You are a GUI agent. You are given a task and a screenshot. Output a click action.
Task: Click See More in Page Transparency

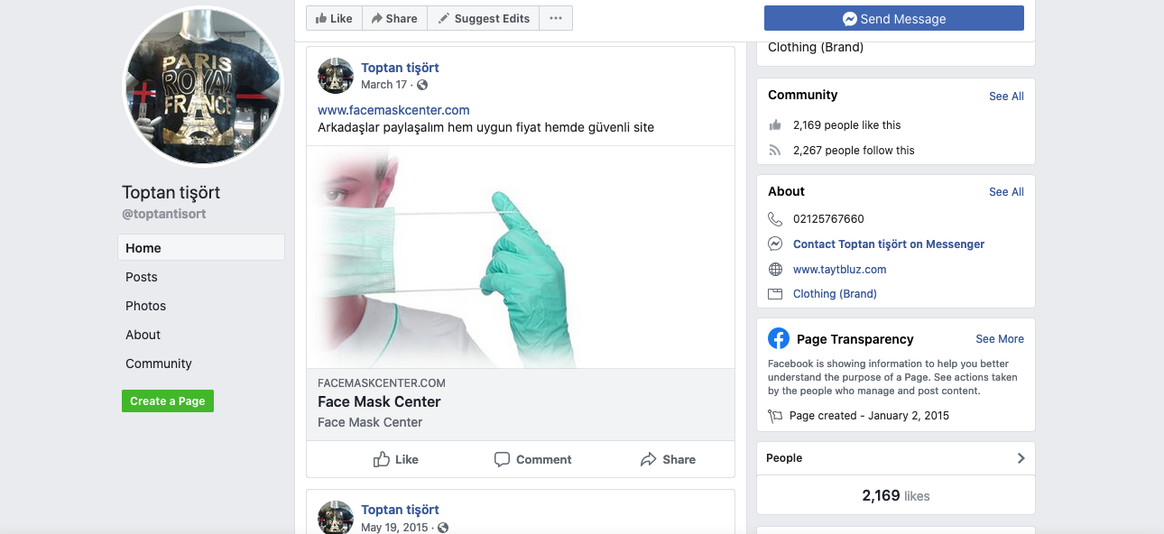point(999,339)
